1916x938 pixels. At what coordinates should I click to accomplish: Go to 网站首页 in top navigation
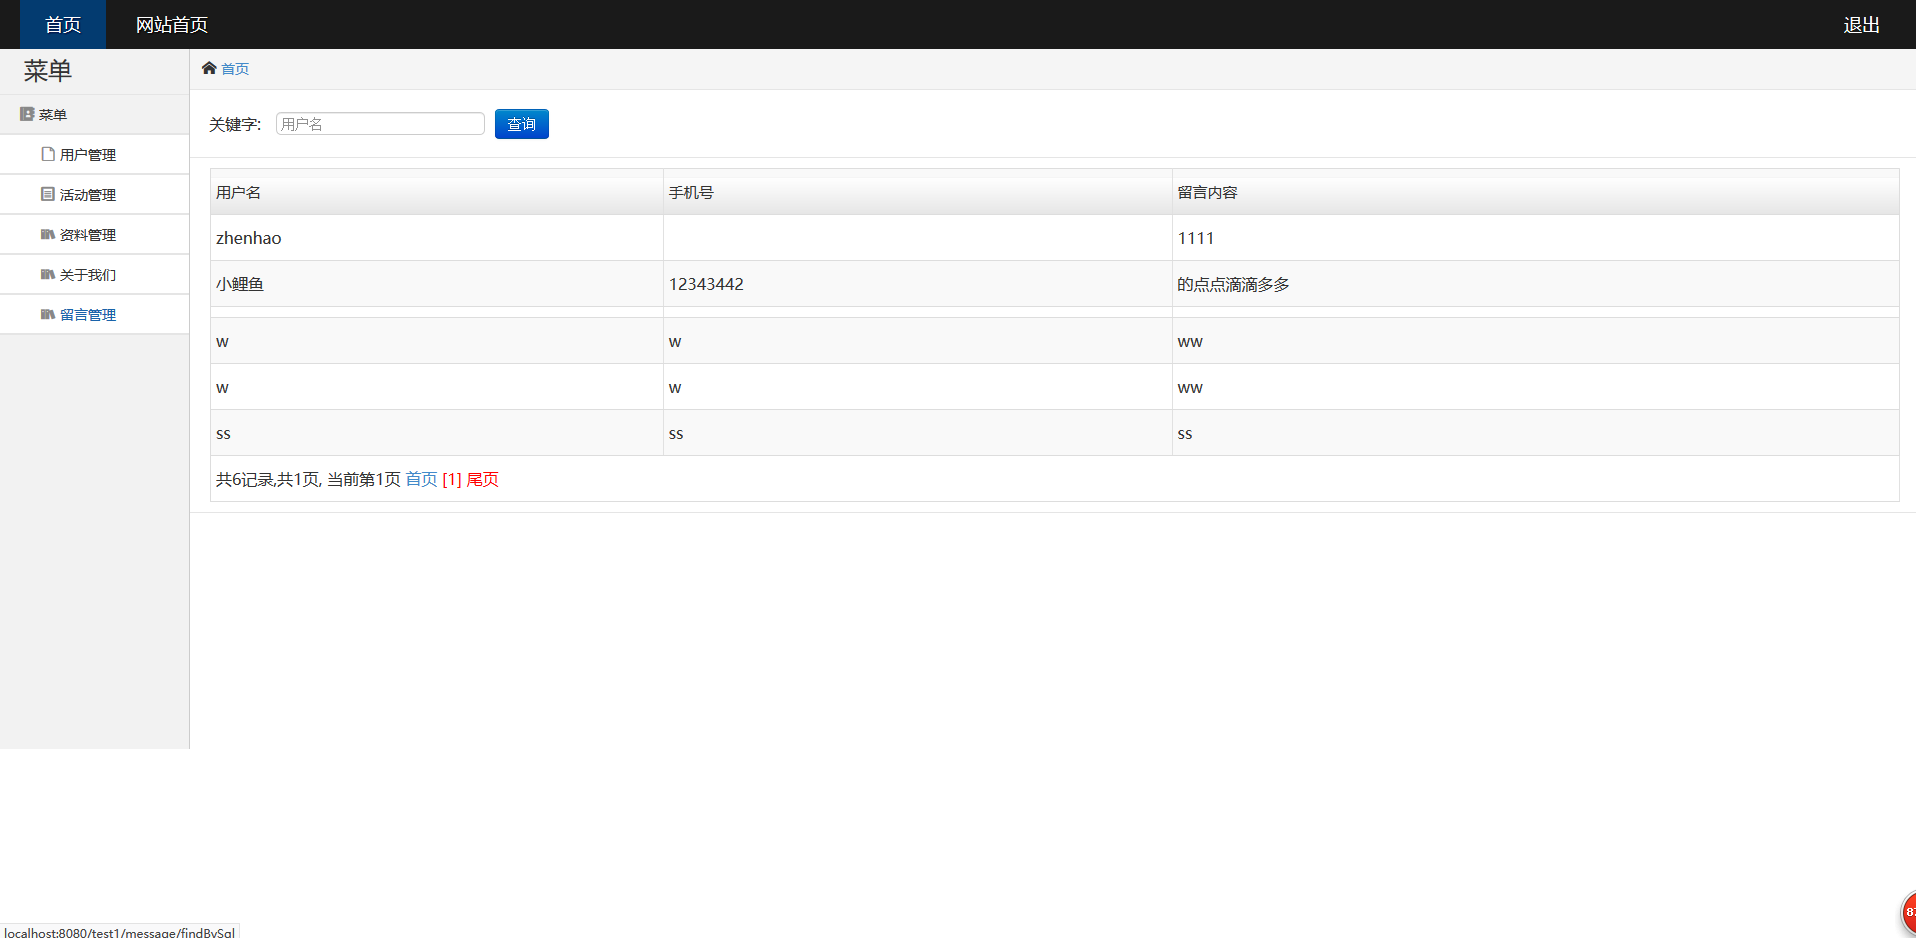pyautogui.click(x=172, y=24)
